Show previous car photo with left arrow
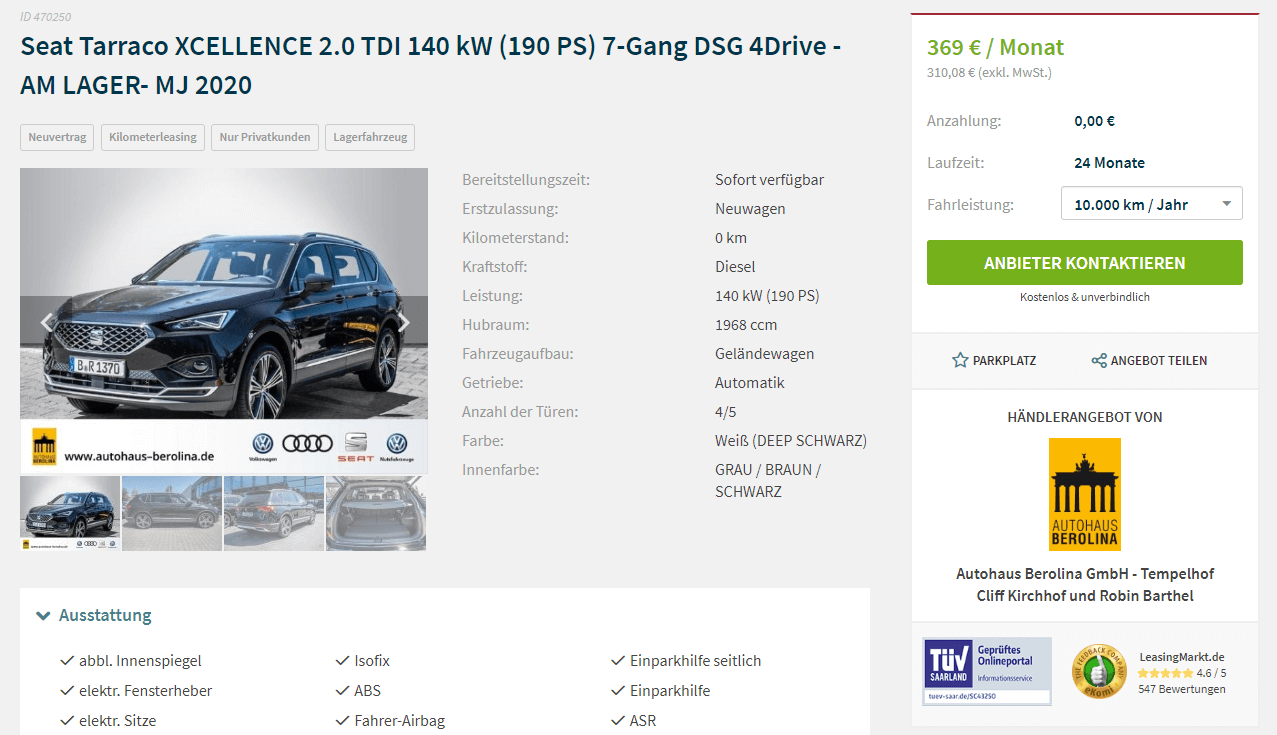This screenshot has height=735, width=1277. tap(46, 322)
